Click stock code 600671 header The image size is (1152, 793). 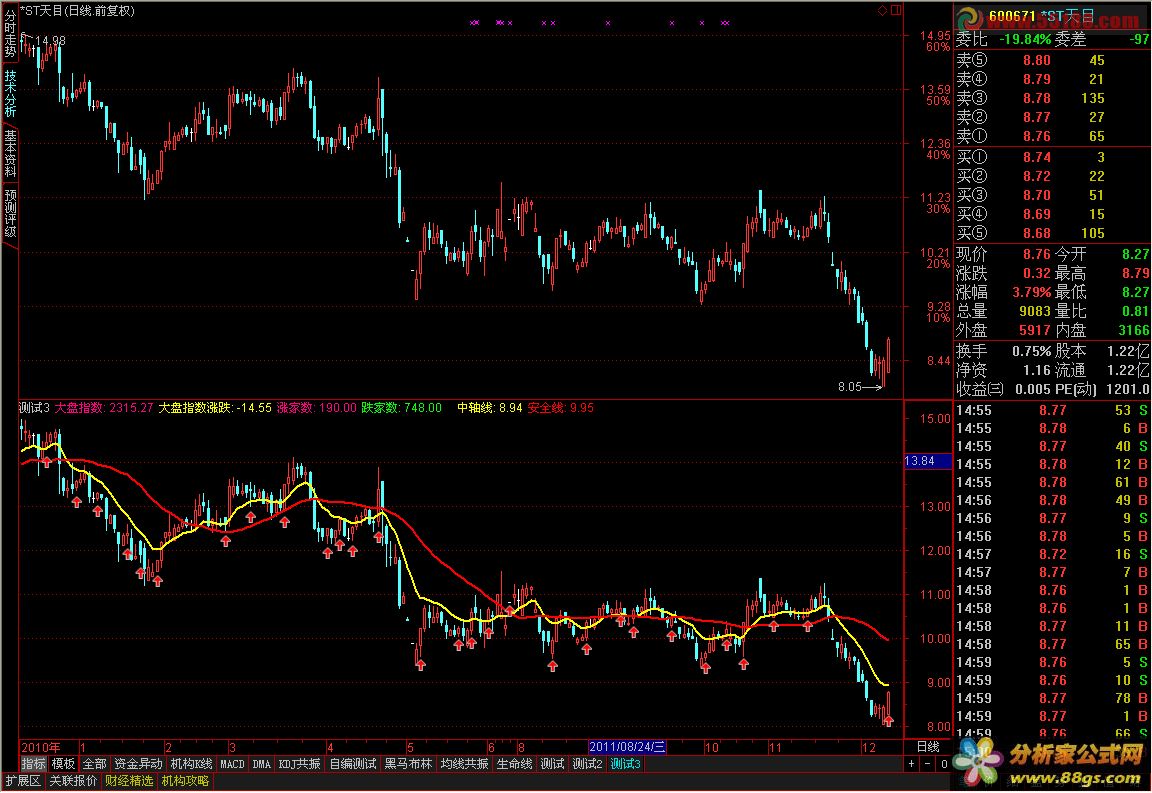pyautogui.click(x=1012, y=16)
